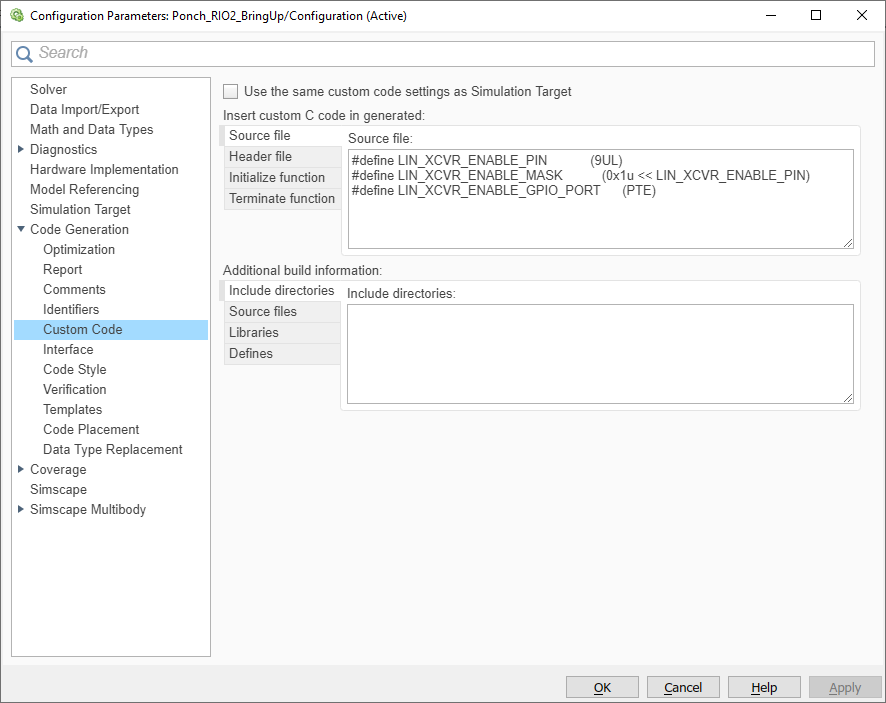Select the Solver settings page
Viewport: 886px width, 703px height.
48,89
